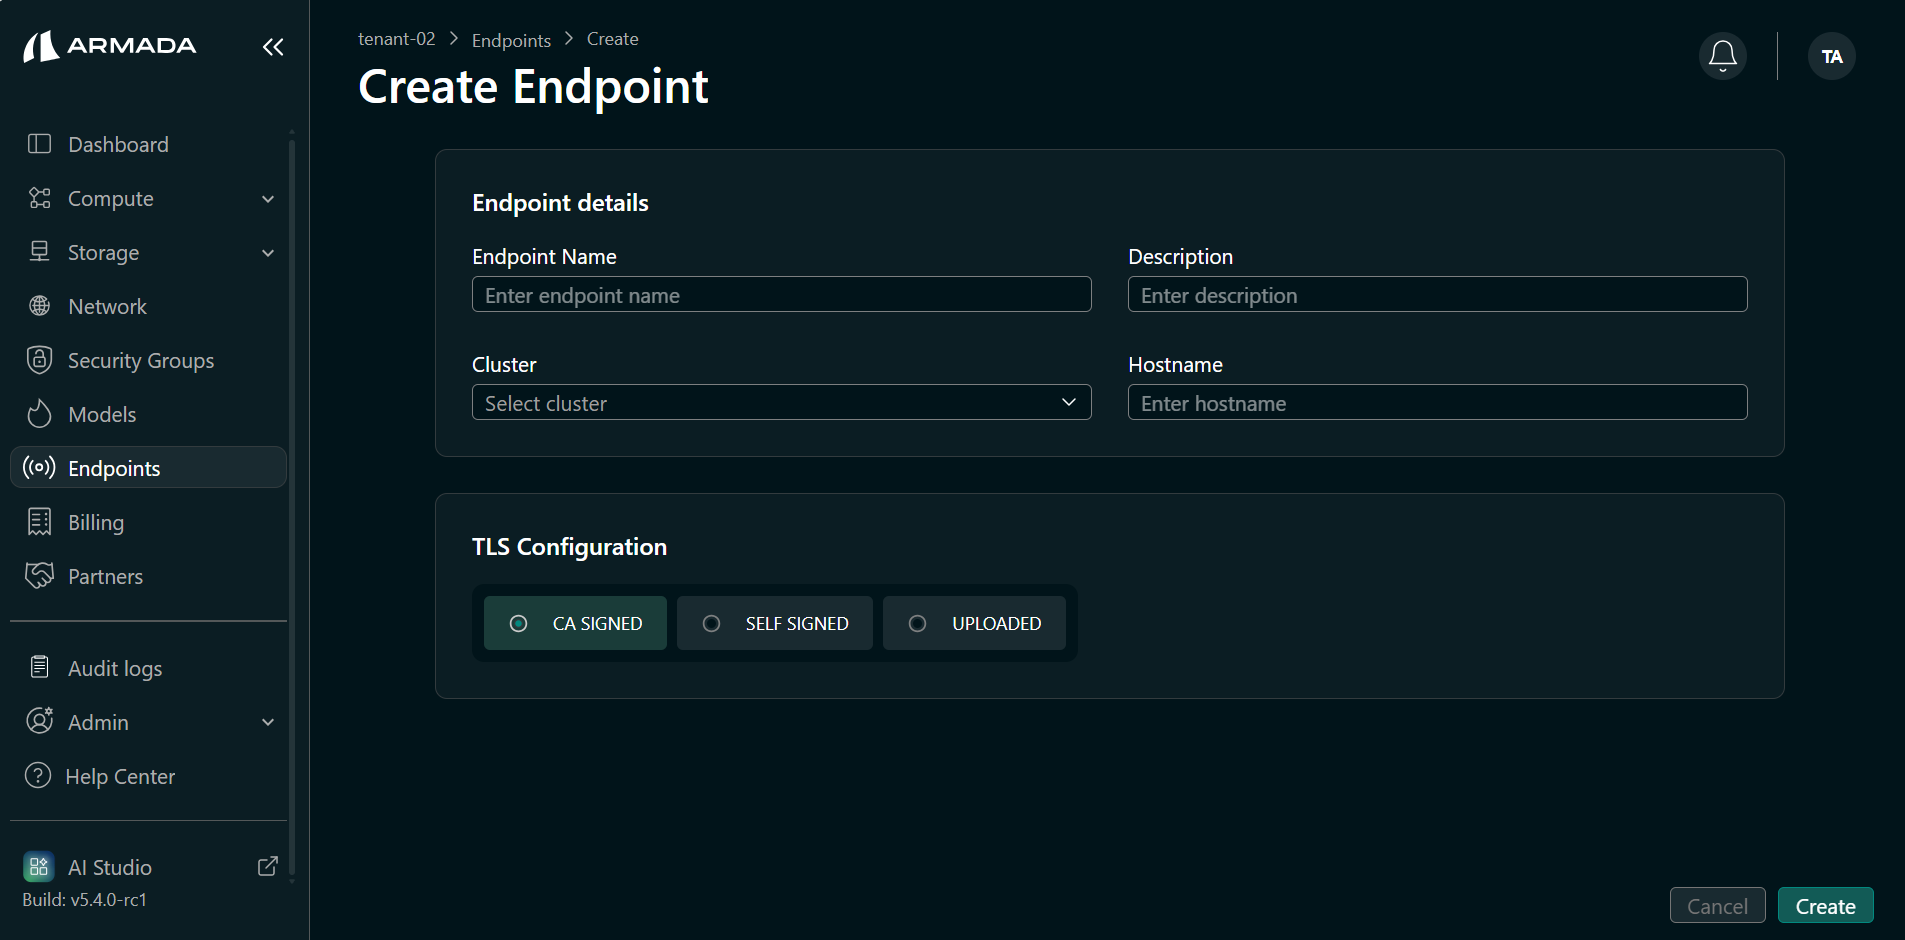Open the TA user avatar menu
1905x940 pixels.
click(1832, 56)
